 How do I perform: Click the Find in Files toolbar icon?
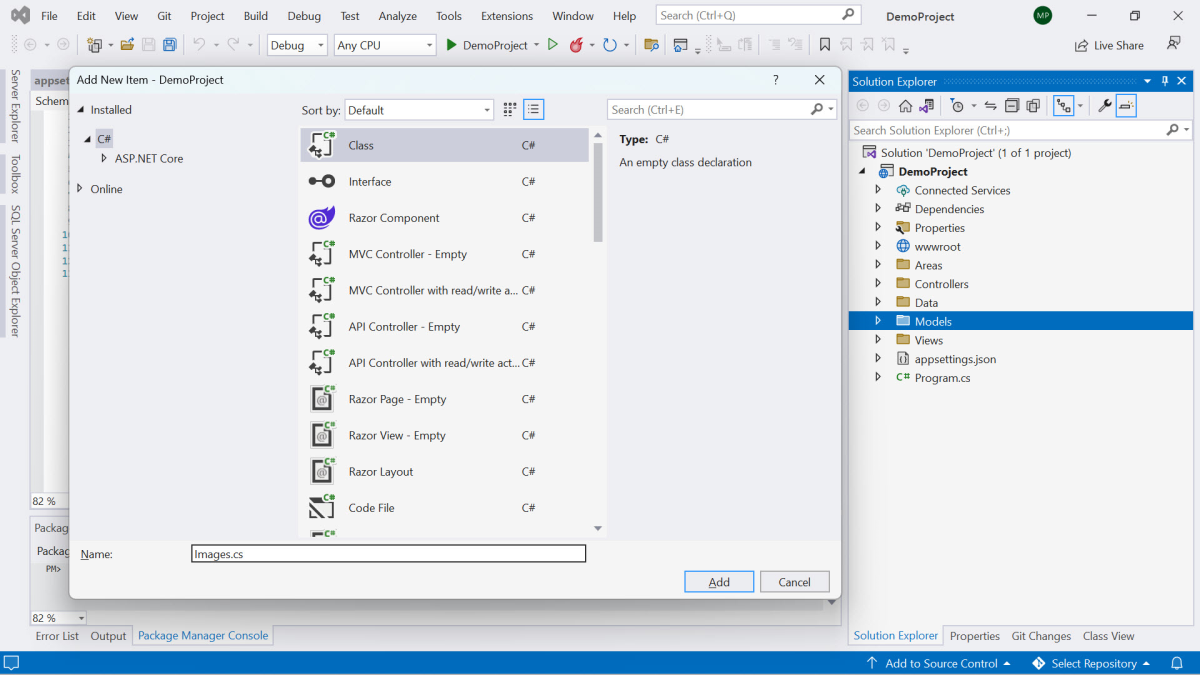tap(651, 45)
